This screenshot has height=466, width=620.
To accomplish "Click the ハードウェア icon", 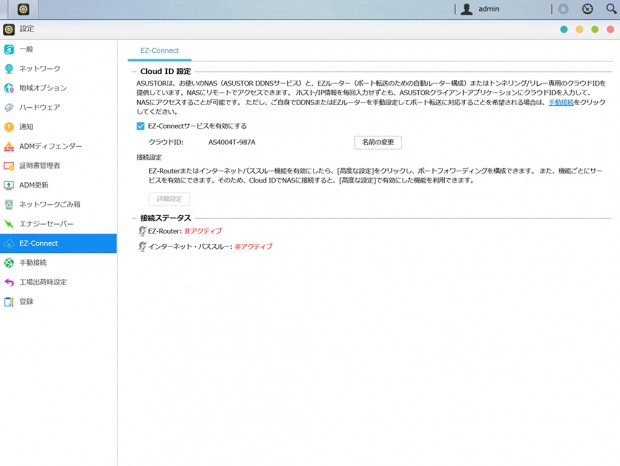I will tap(9, 108).
